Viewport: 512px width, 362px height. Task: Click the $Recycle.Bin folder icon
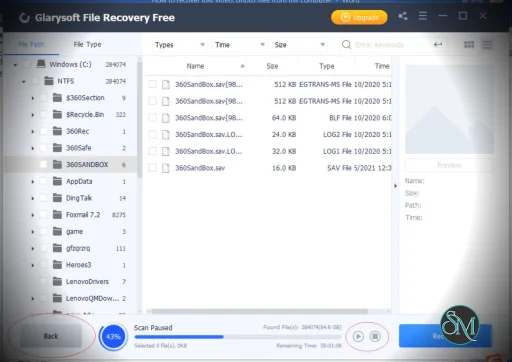tap(57, 114)
